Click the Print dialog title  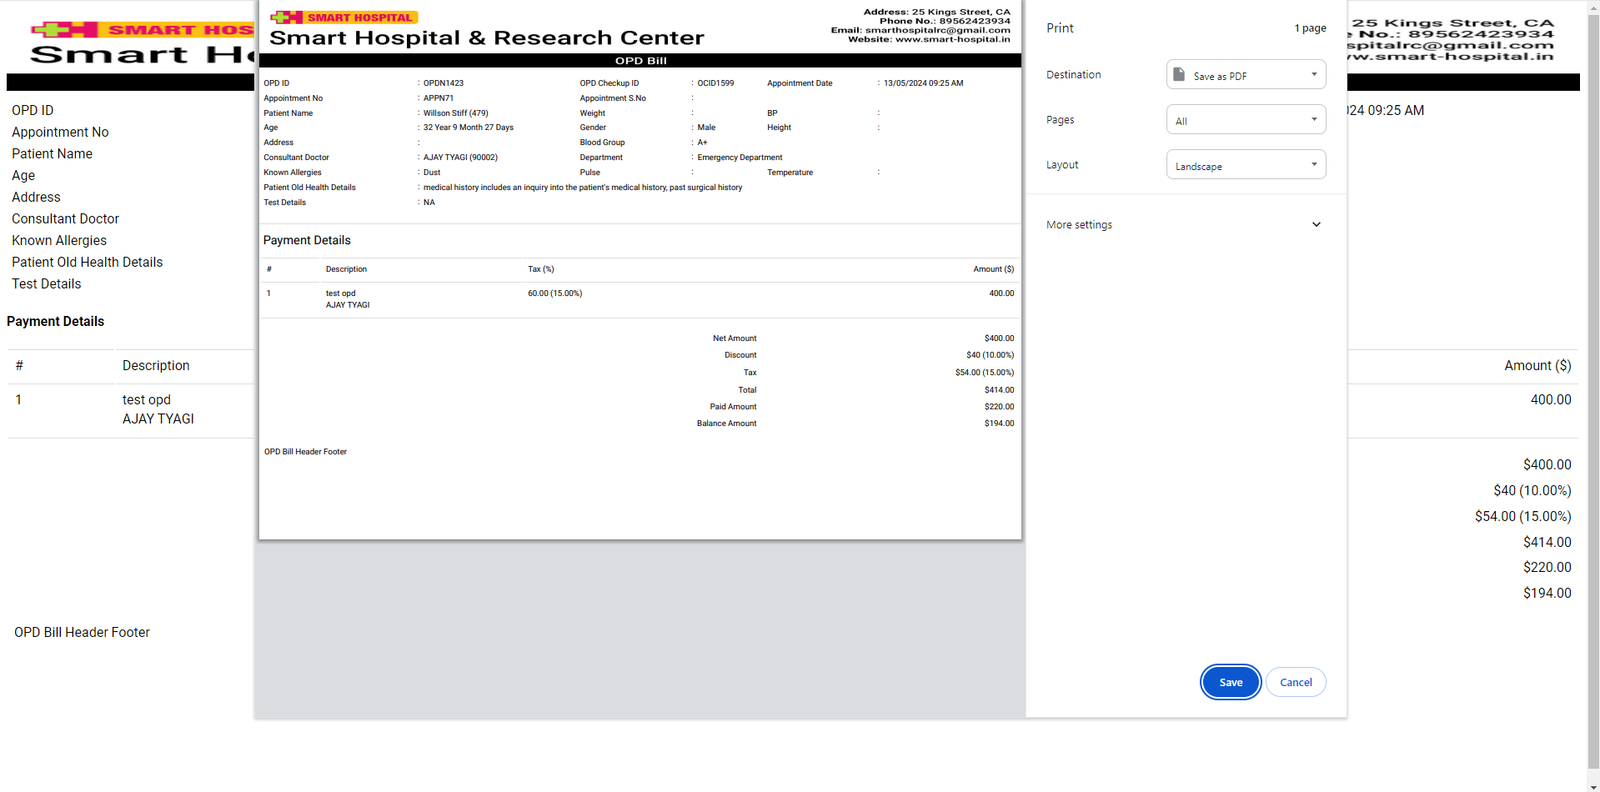pos(1060,28)
